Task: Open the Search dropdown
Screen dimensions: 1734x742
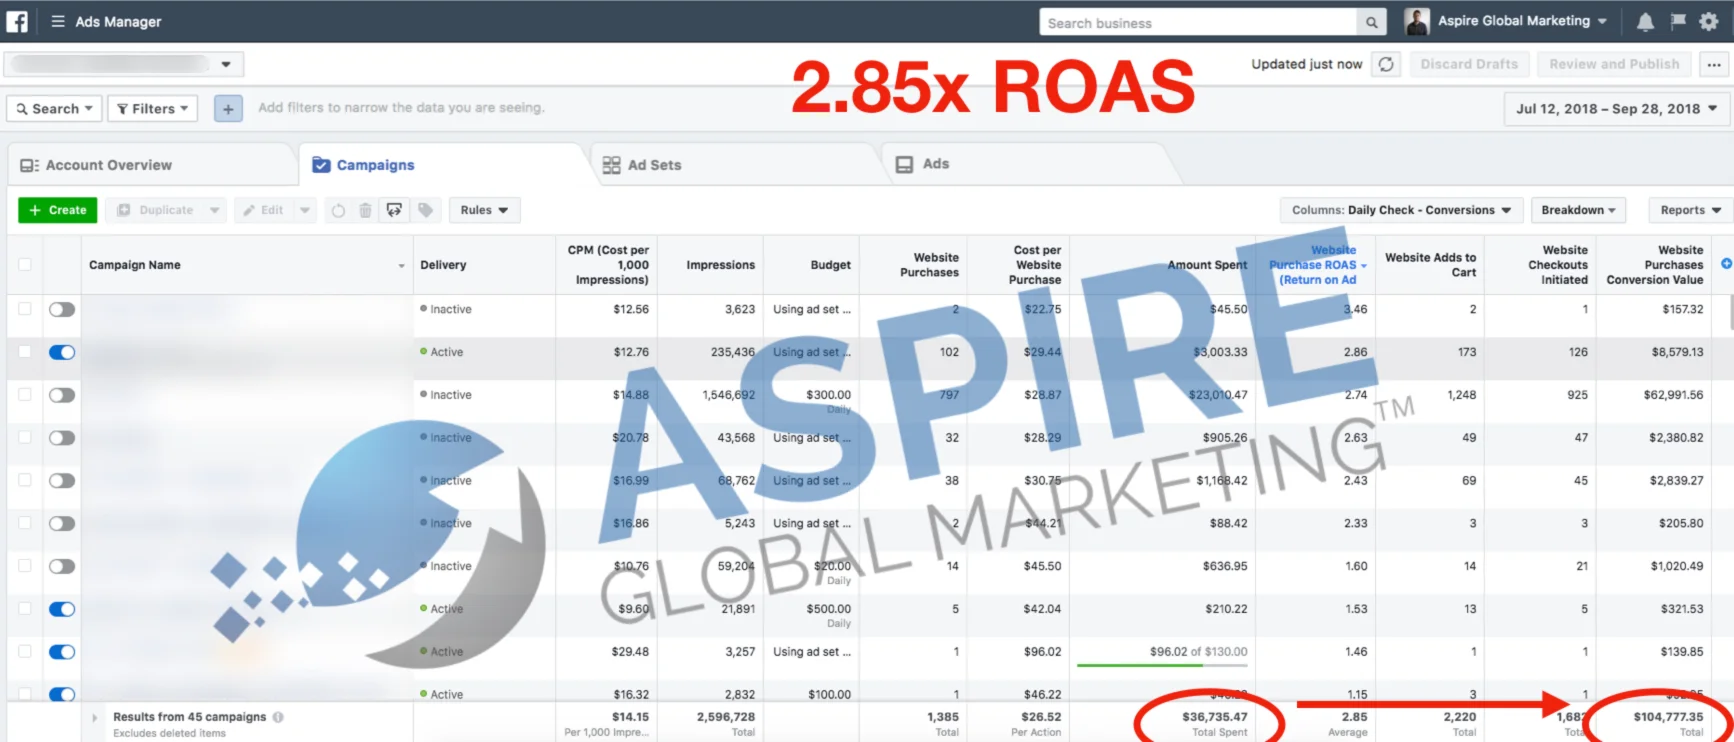Action: coord(55,108)
